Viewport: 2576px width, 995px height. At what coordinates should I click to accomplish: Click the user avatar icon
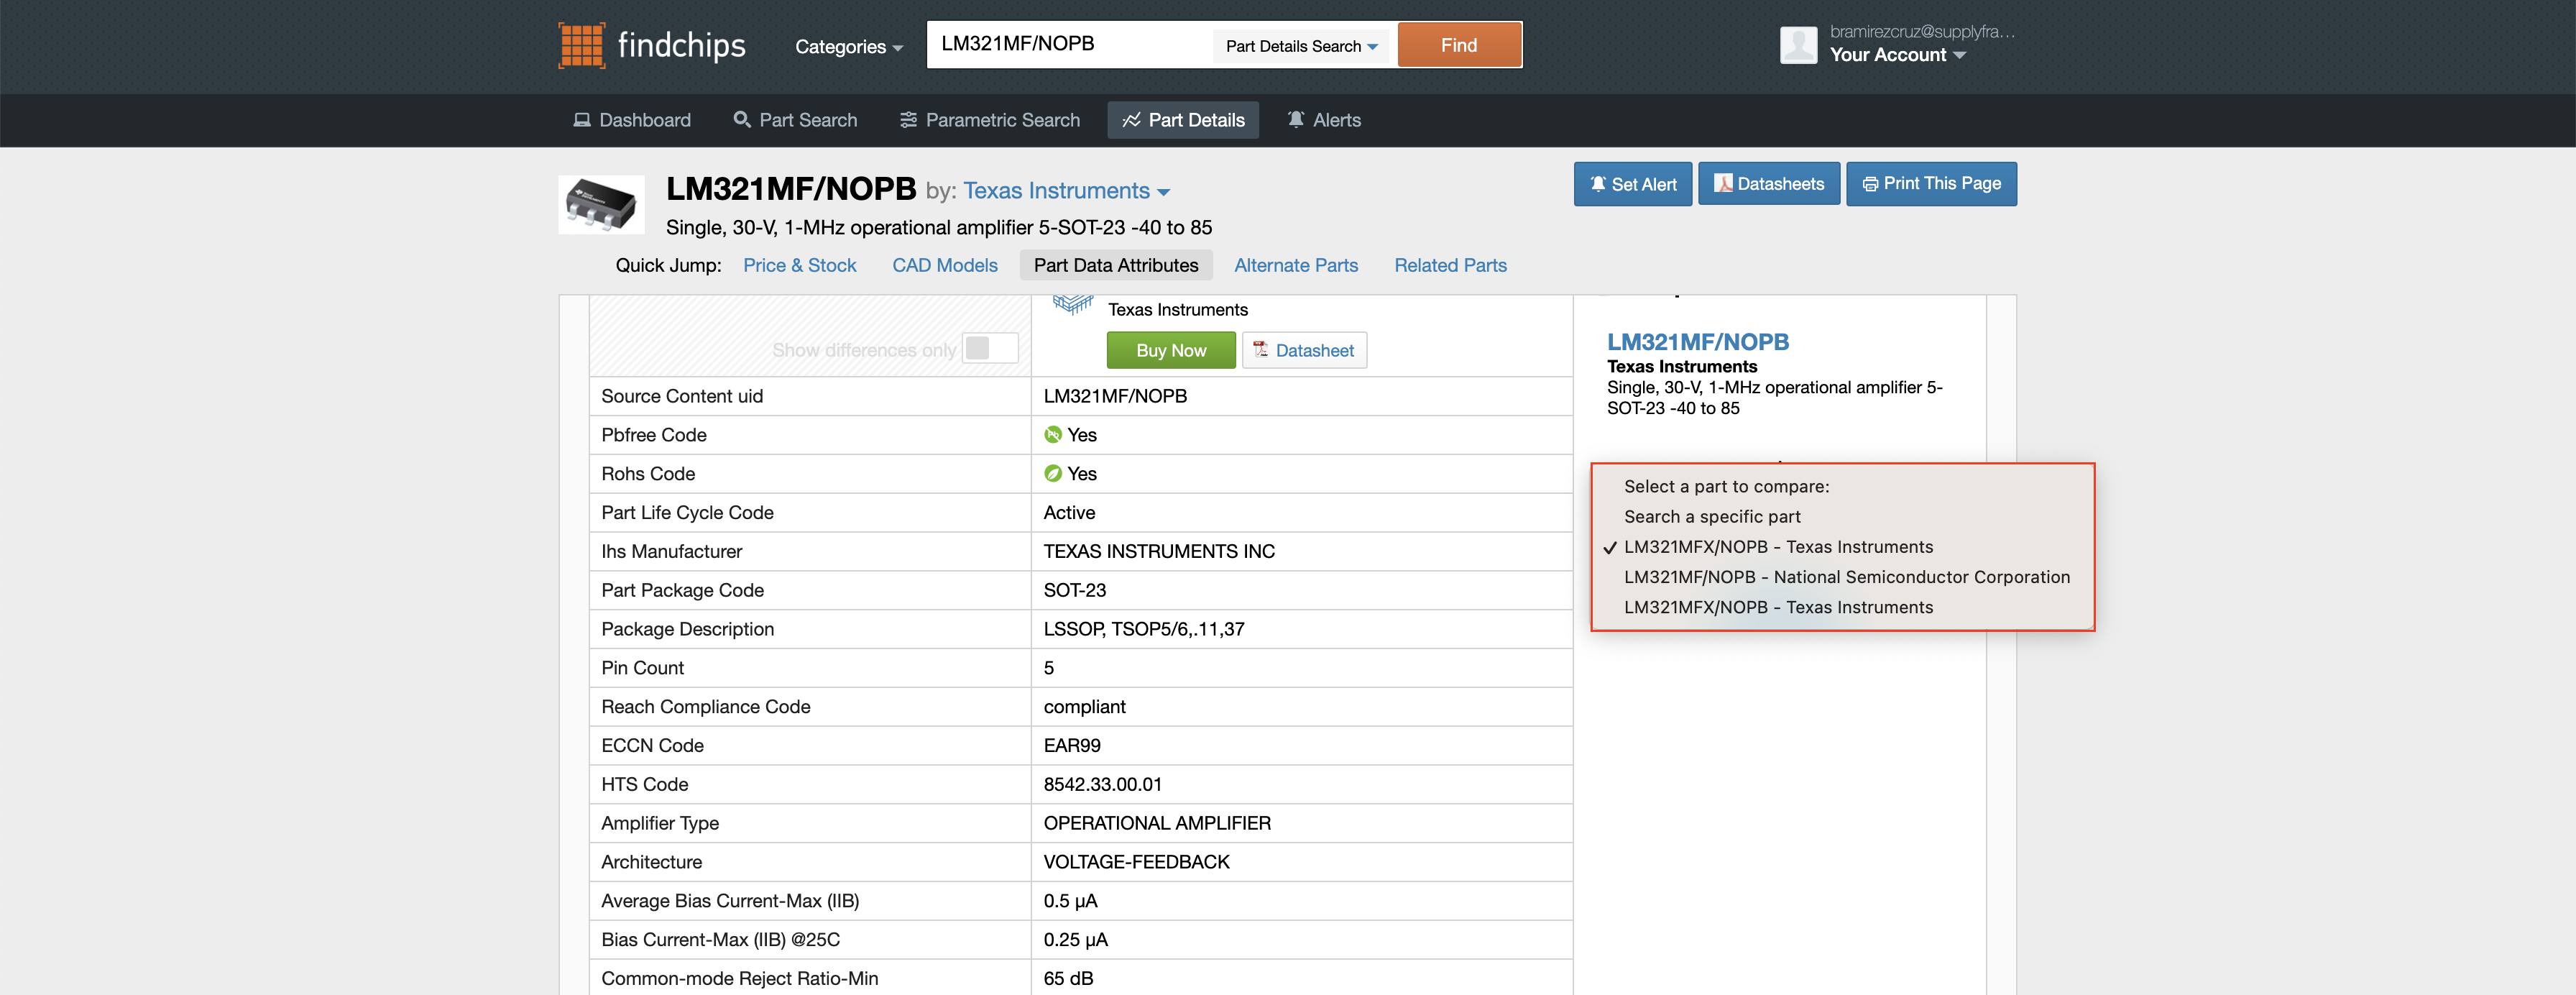[1798, 45]
